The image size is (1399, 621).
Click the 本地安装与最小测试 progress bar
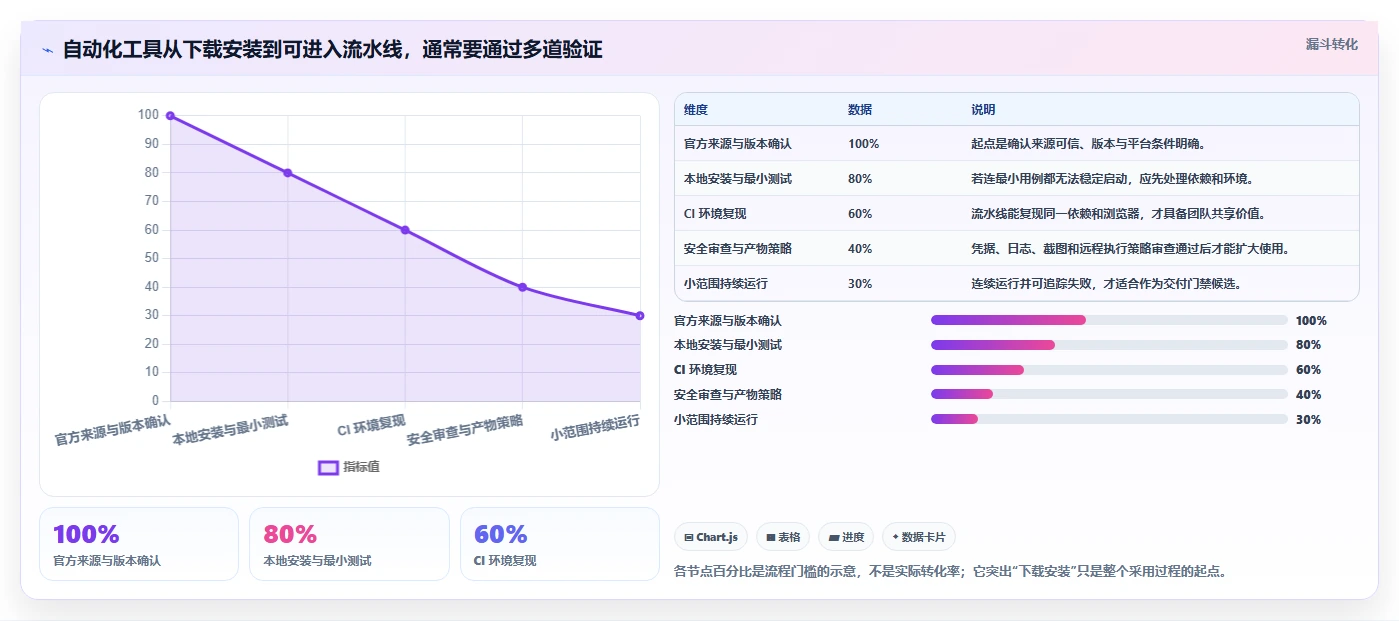point(1109,345)
